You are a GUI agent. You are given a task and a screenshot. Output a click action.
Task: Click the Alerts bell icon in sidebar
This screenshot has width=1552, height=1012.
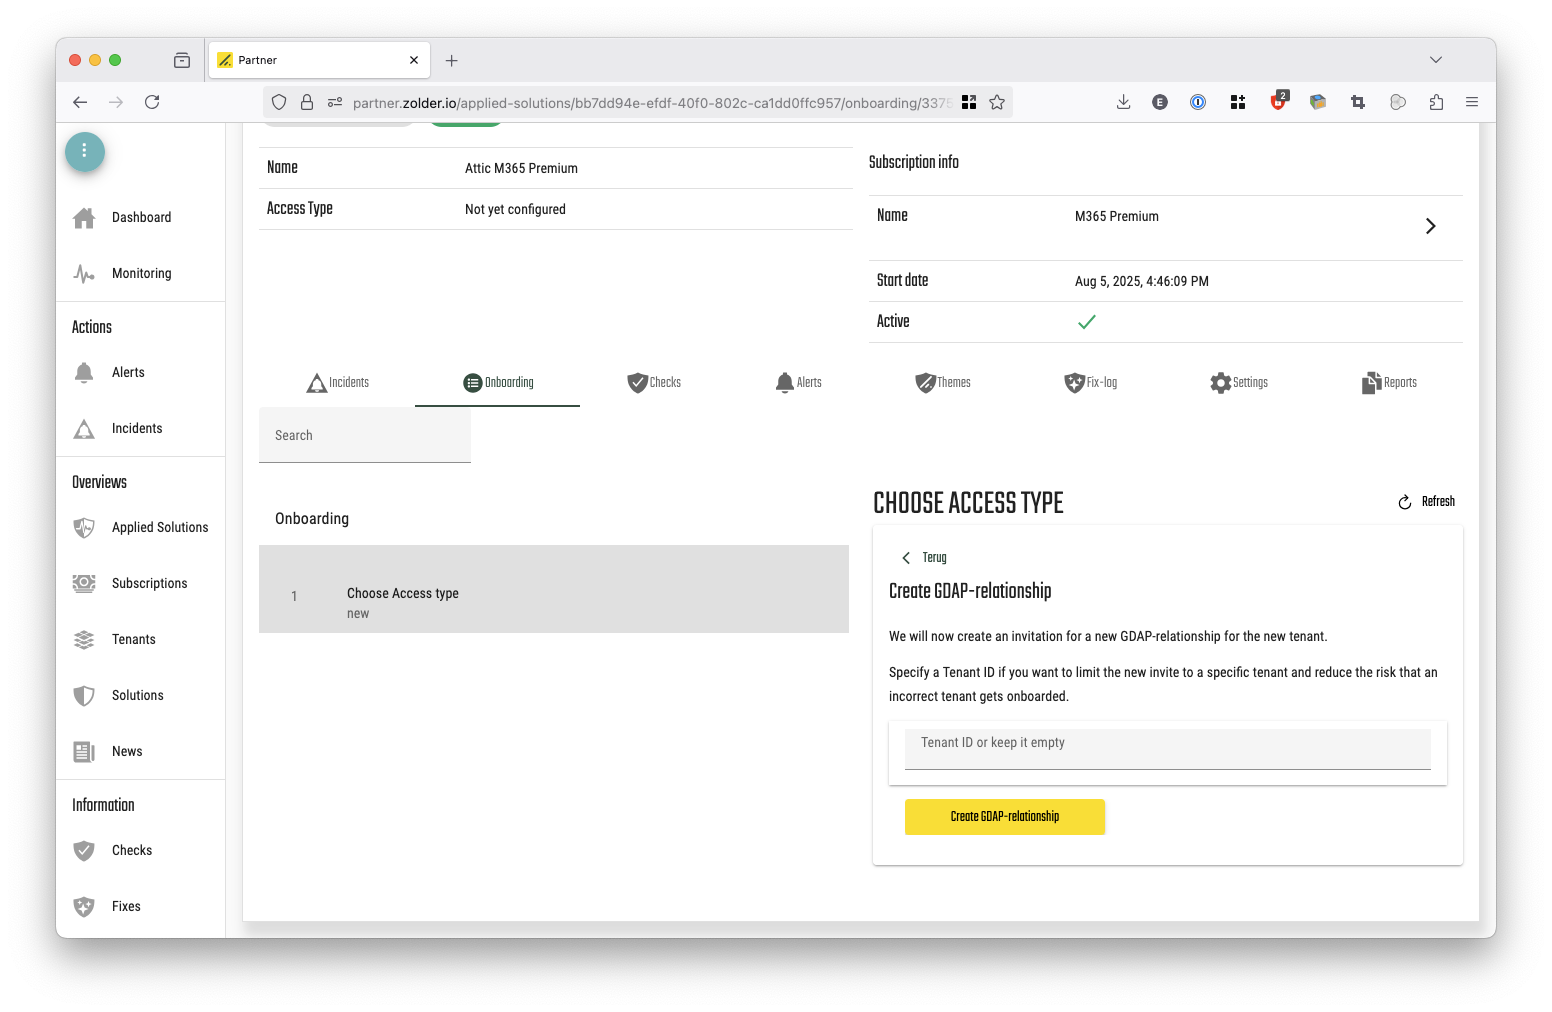tap(85, 373)
